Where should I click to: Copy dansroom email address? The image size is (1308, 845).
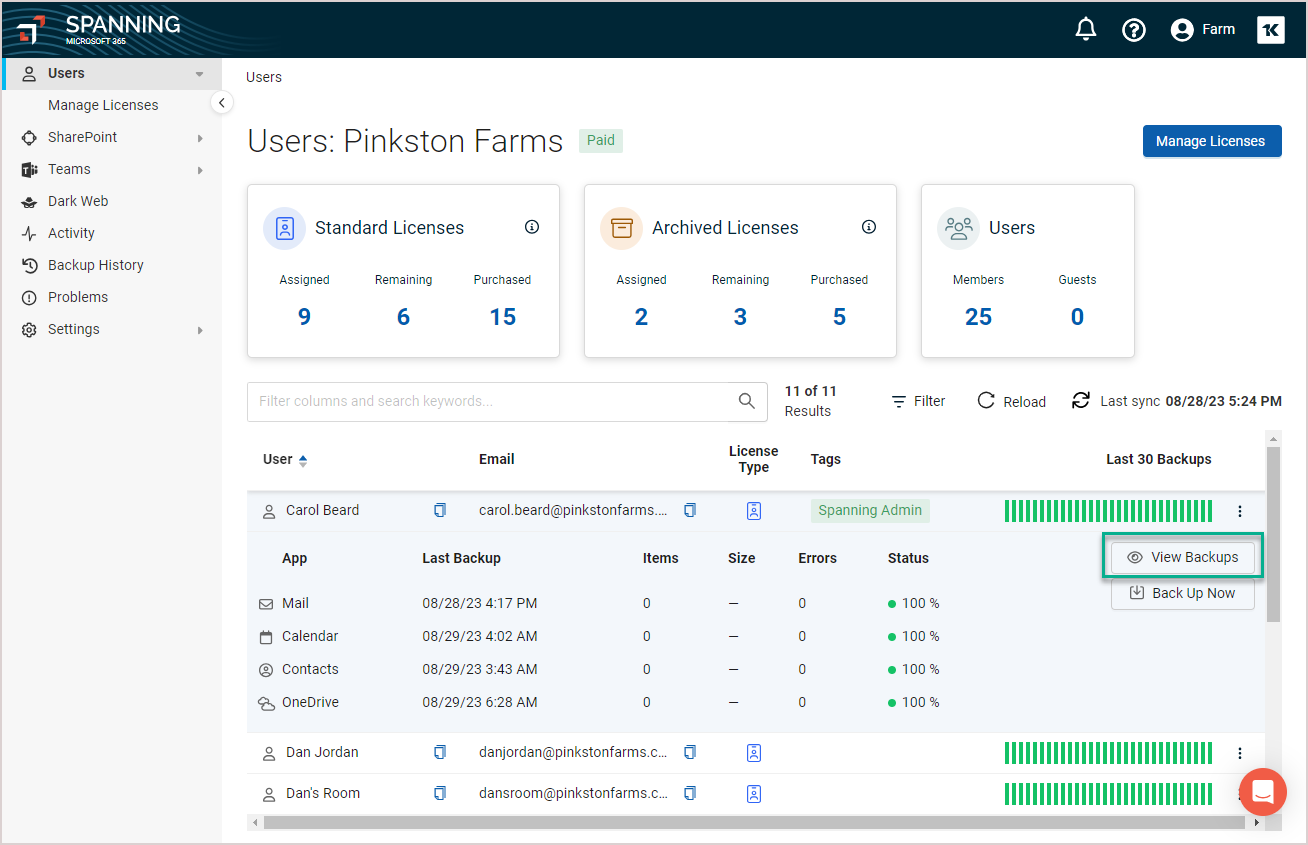pyautogui.click(x=690, y=793)
